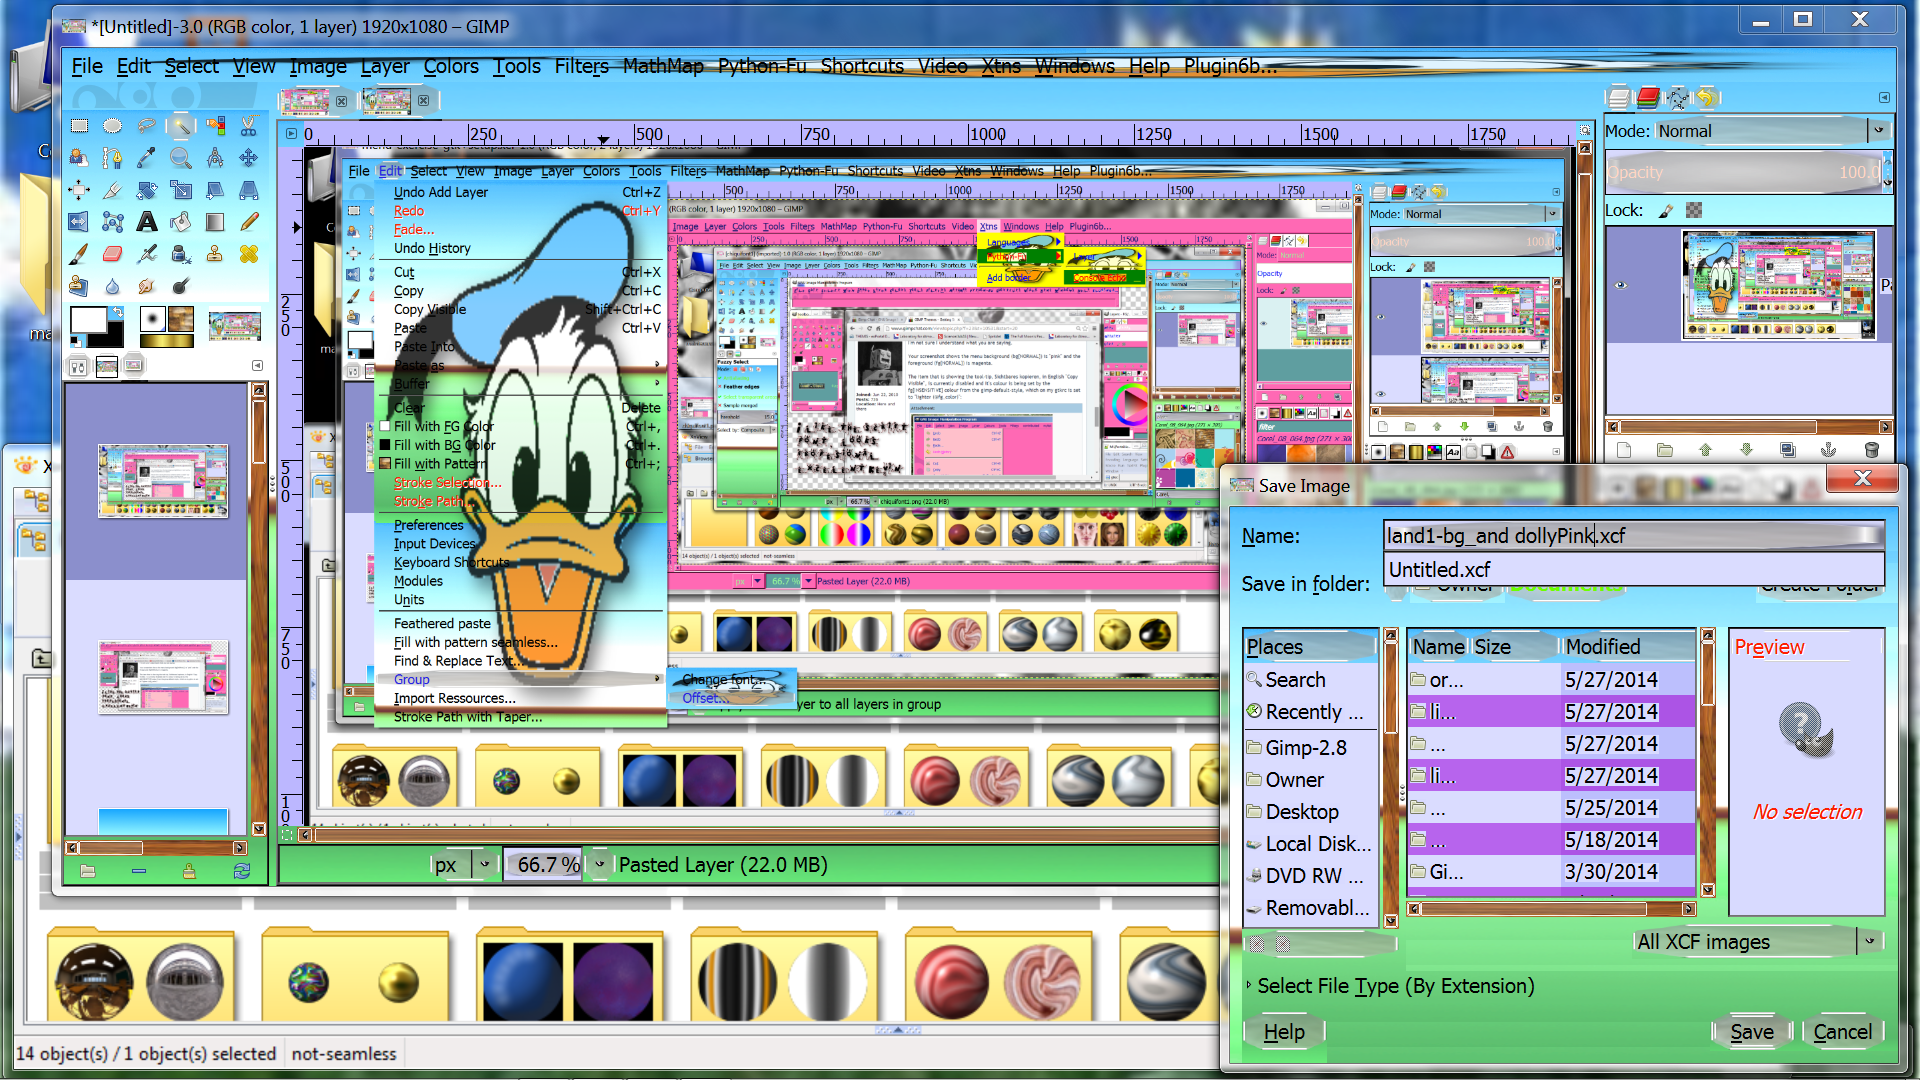Screen dimensions: 1920x1080
Task: Click Cancel in the Save Image dialog
Action: [1842, 1032]
